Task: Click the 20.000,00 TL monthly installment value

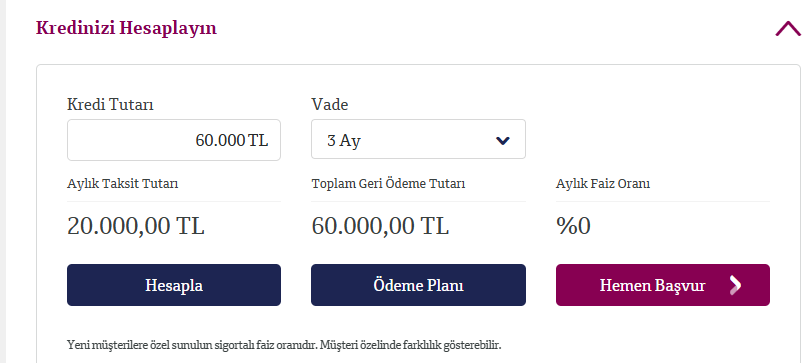Action: click(x=136, y=226)
